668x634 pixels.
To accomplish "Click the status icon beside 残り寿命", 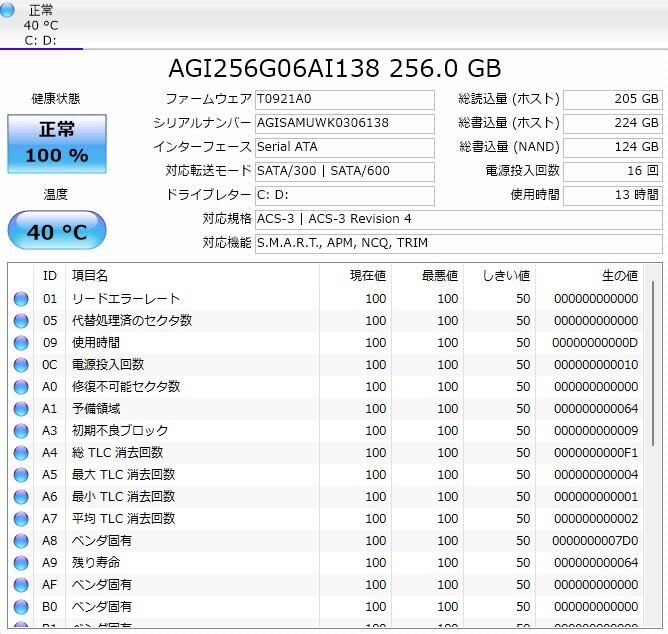I will point(21,563).
